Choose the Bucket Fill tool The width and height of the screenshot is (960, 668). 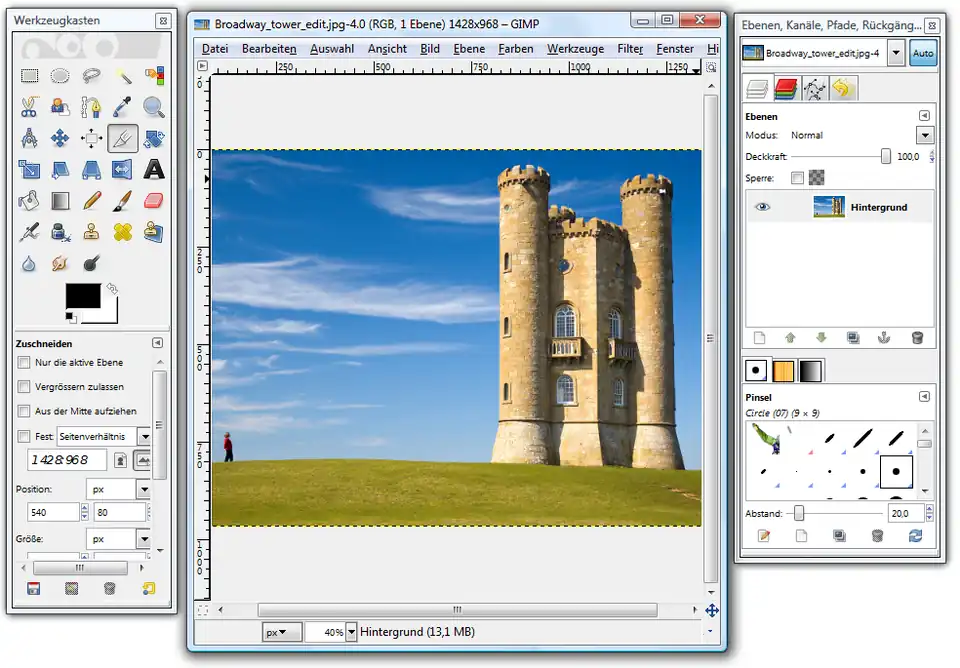tap(29, 200)
